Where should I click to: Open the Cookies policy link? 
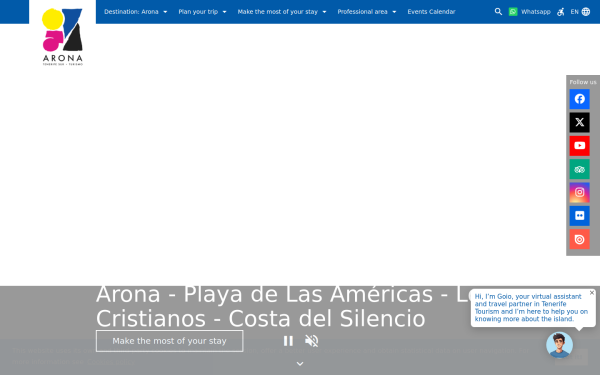pyautogui.click(x=110, y=362)
